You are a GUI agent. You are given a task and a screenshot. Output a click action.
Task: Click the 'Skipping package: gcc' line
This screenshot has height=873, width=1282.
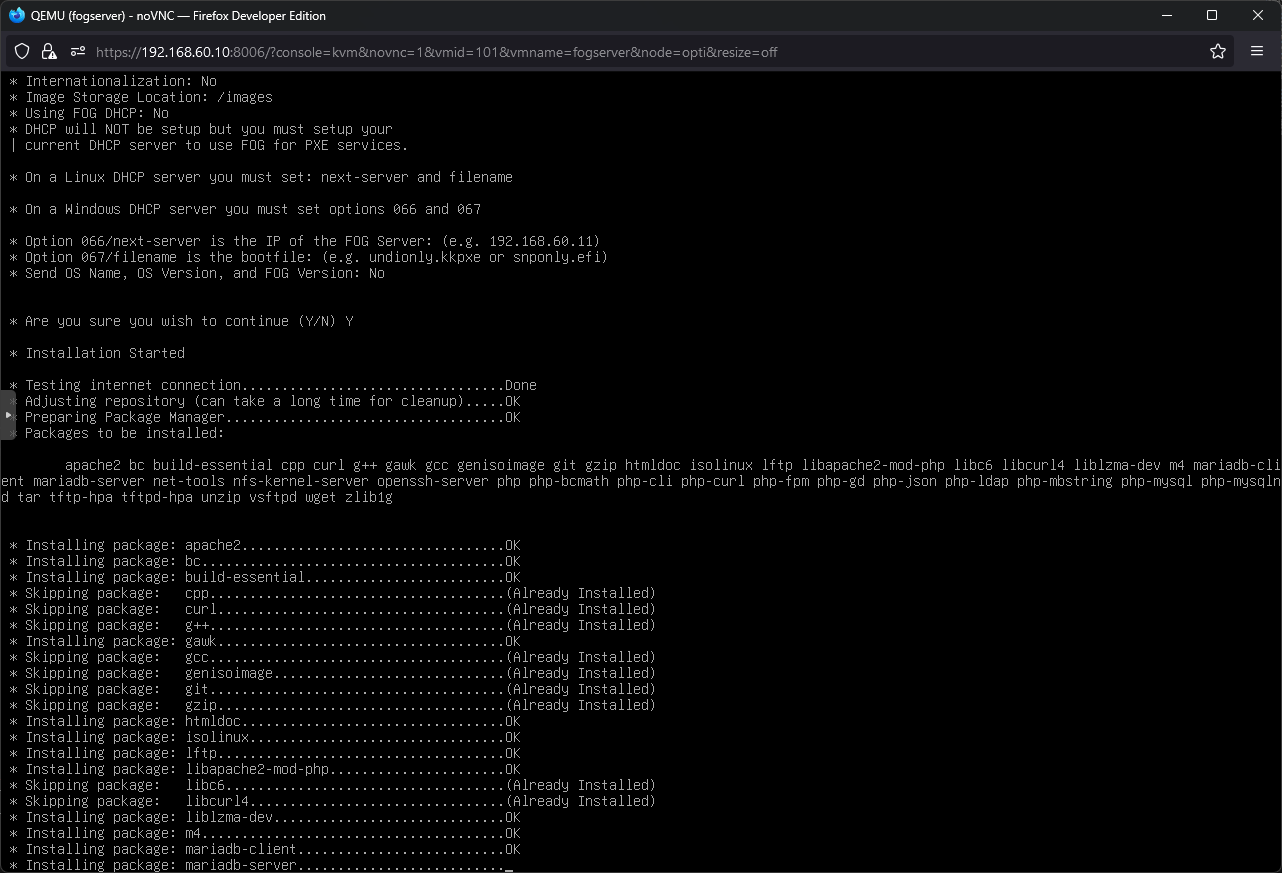(x=333, y=657)
